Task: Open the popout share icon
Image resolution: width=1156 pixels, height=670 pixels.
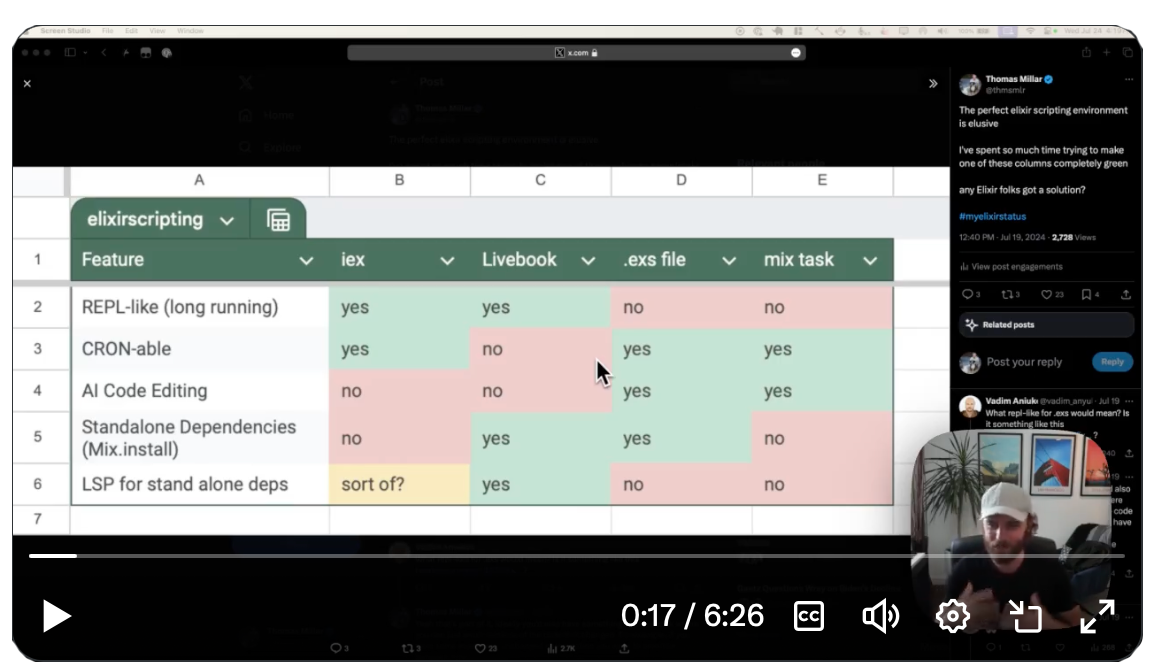Action: pos(1026,616)
